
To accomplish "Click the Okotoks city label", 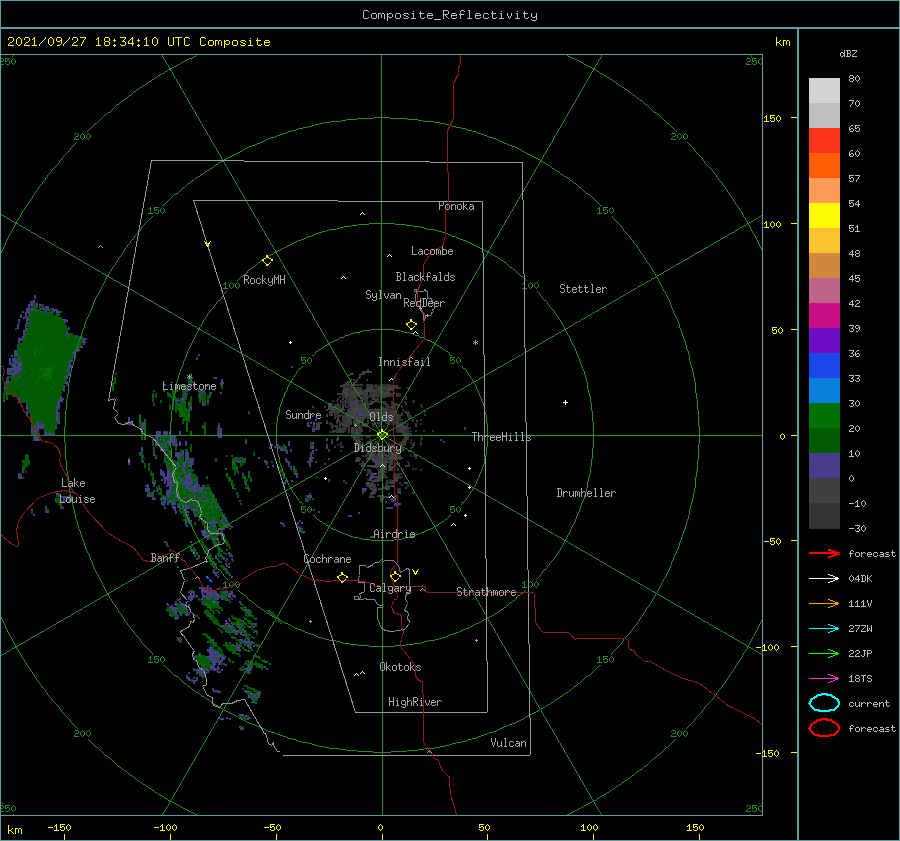I will point(400,667).
